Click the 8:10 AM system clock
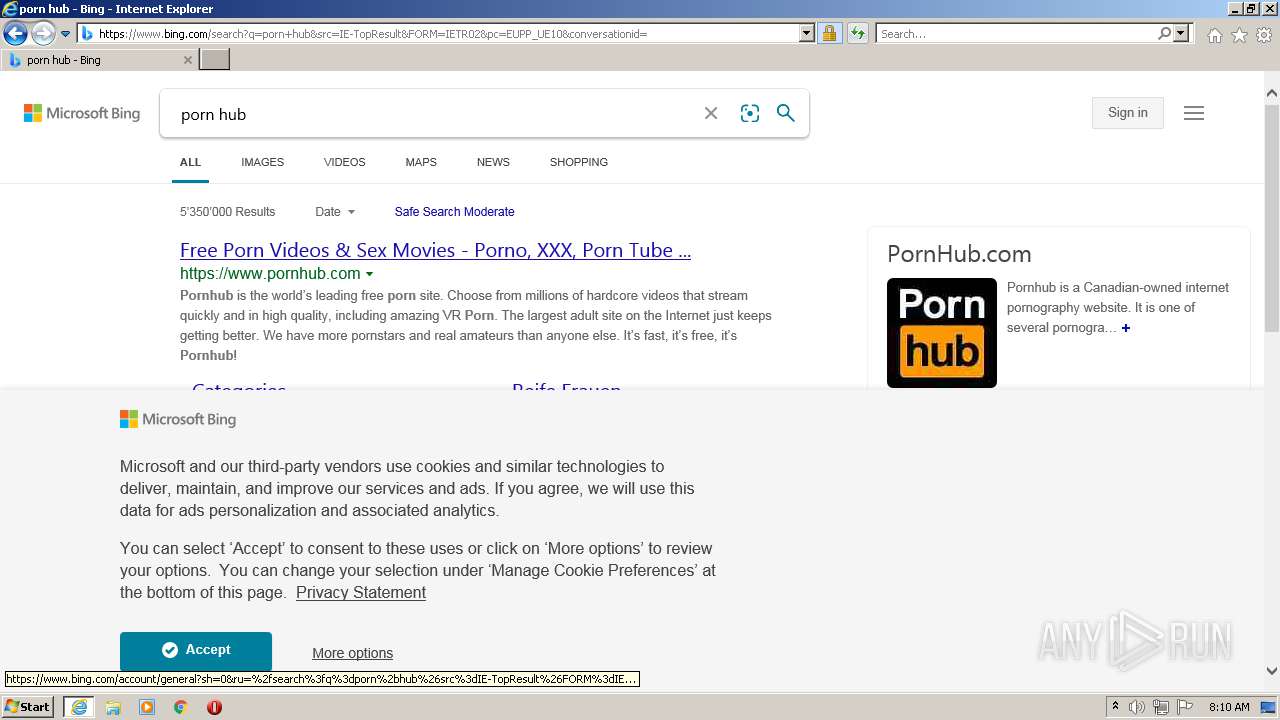 1229,707
